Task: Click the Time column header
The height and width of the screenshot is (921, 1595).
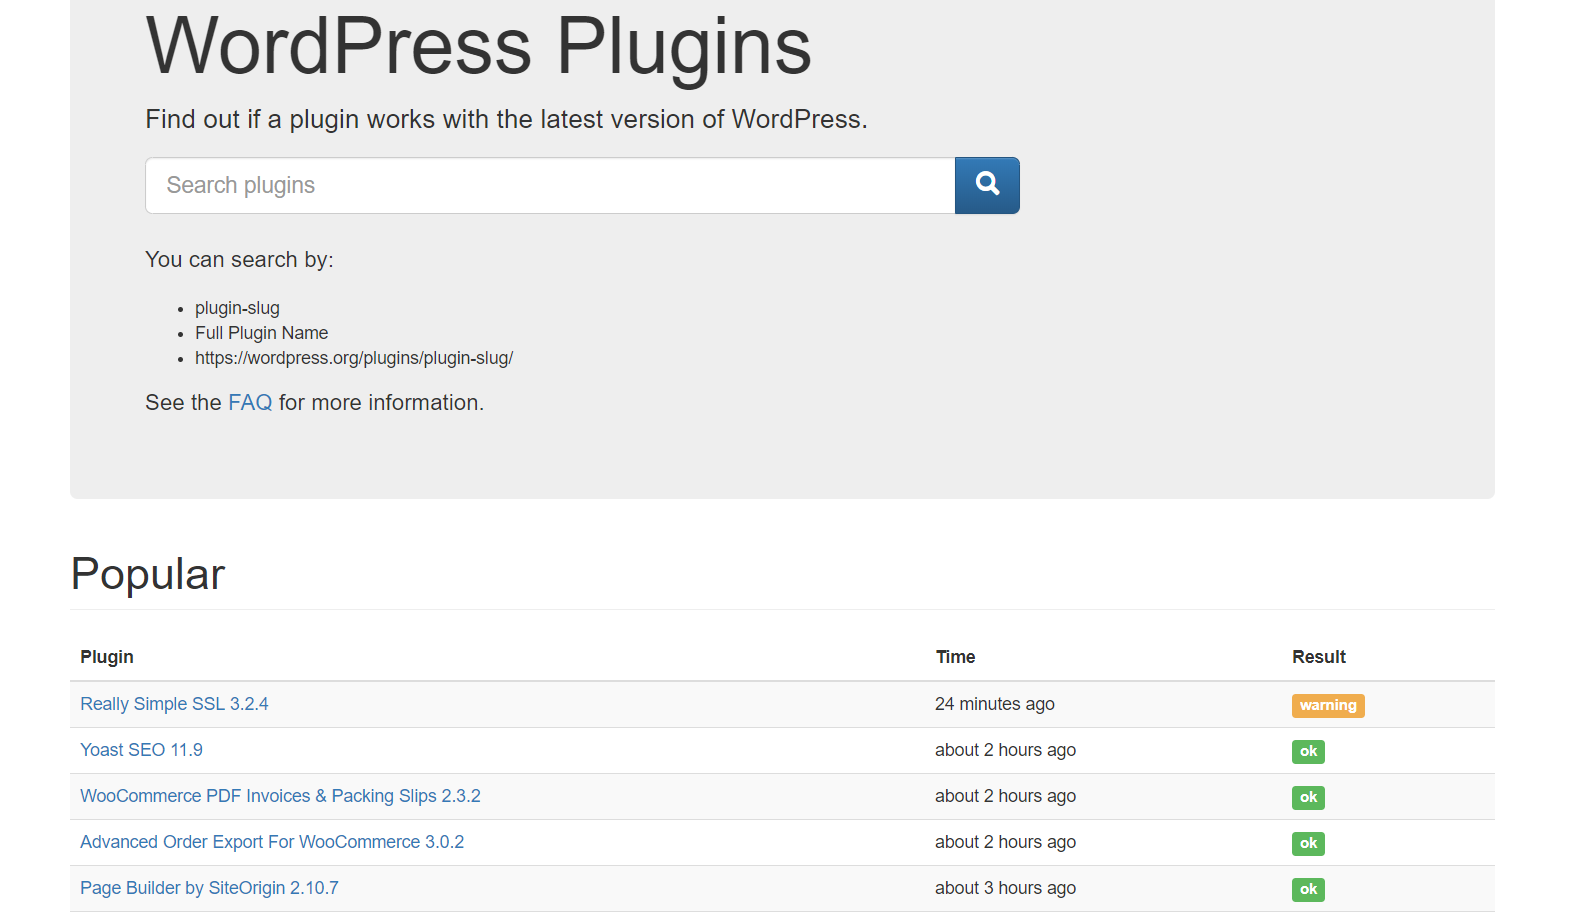Action: pyautogui.click(x=955, y=657)
